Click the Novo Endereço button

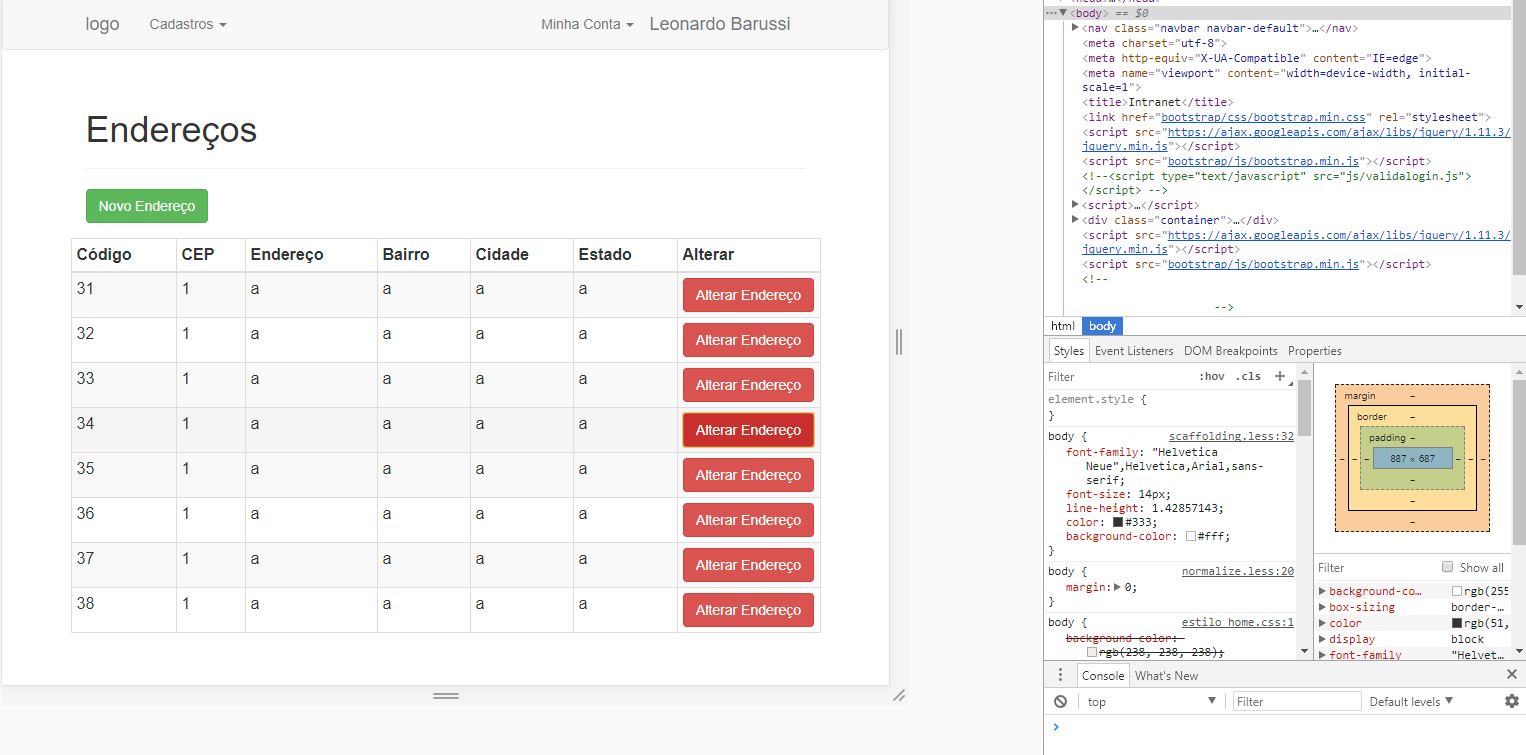[147, 206]
